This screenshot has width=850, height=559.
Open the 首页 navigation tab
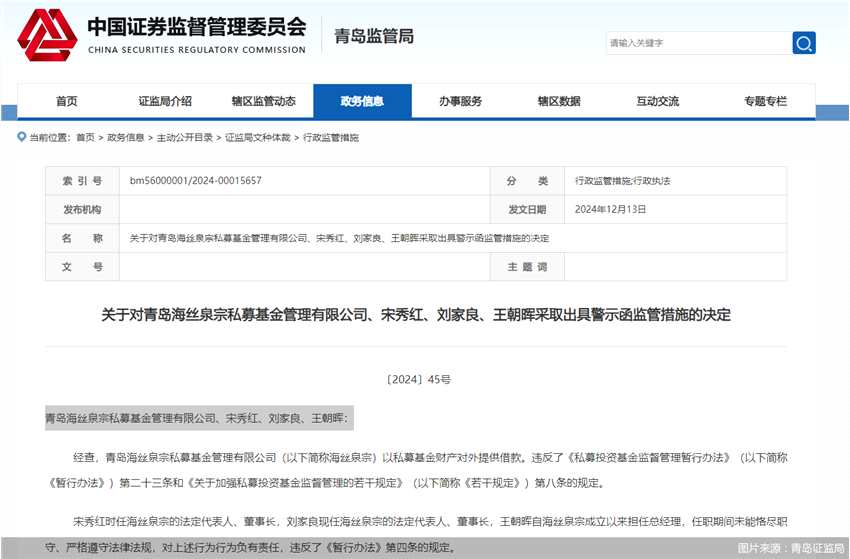coord(67,101)
